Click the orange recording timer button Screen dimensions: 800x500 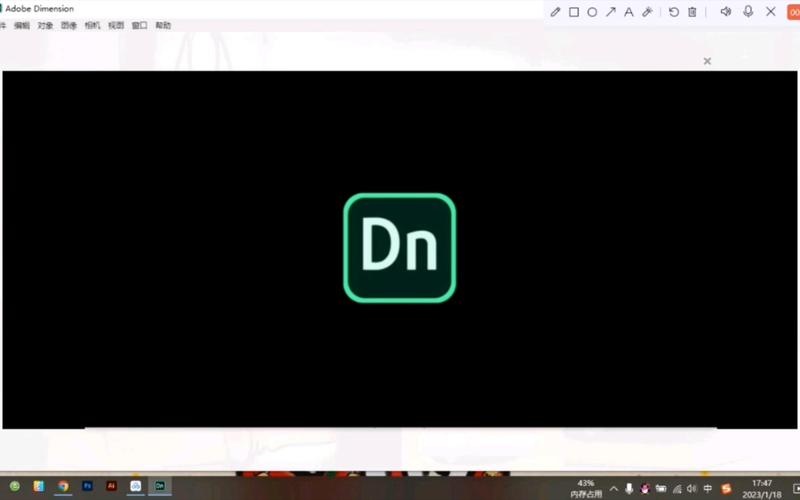click(x=793, y=12)
